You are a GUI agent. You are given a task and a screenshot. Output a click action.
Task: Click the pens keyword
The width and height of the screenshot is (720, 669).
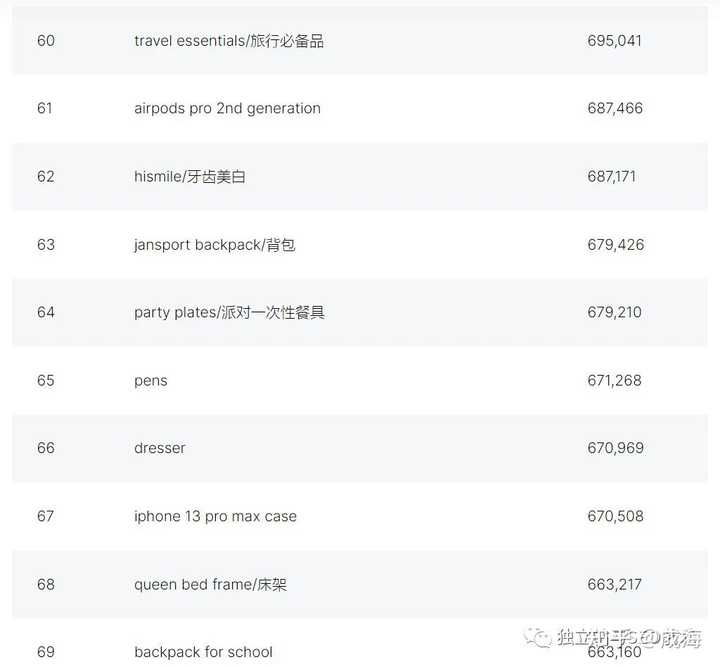pyautogui.click(x=151, y=381)
